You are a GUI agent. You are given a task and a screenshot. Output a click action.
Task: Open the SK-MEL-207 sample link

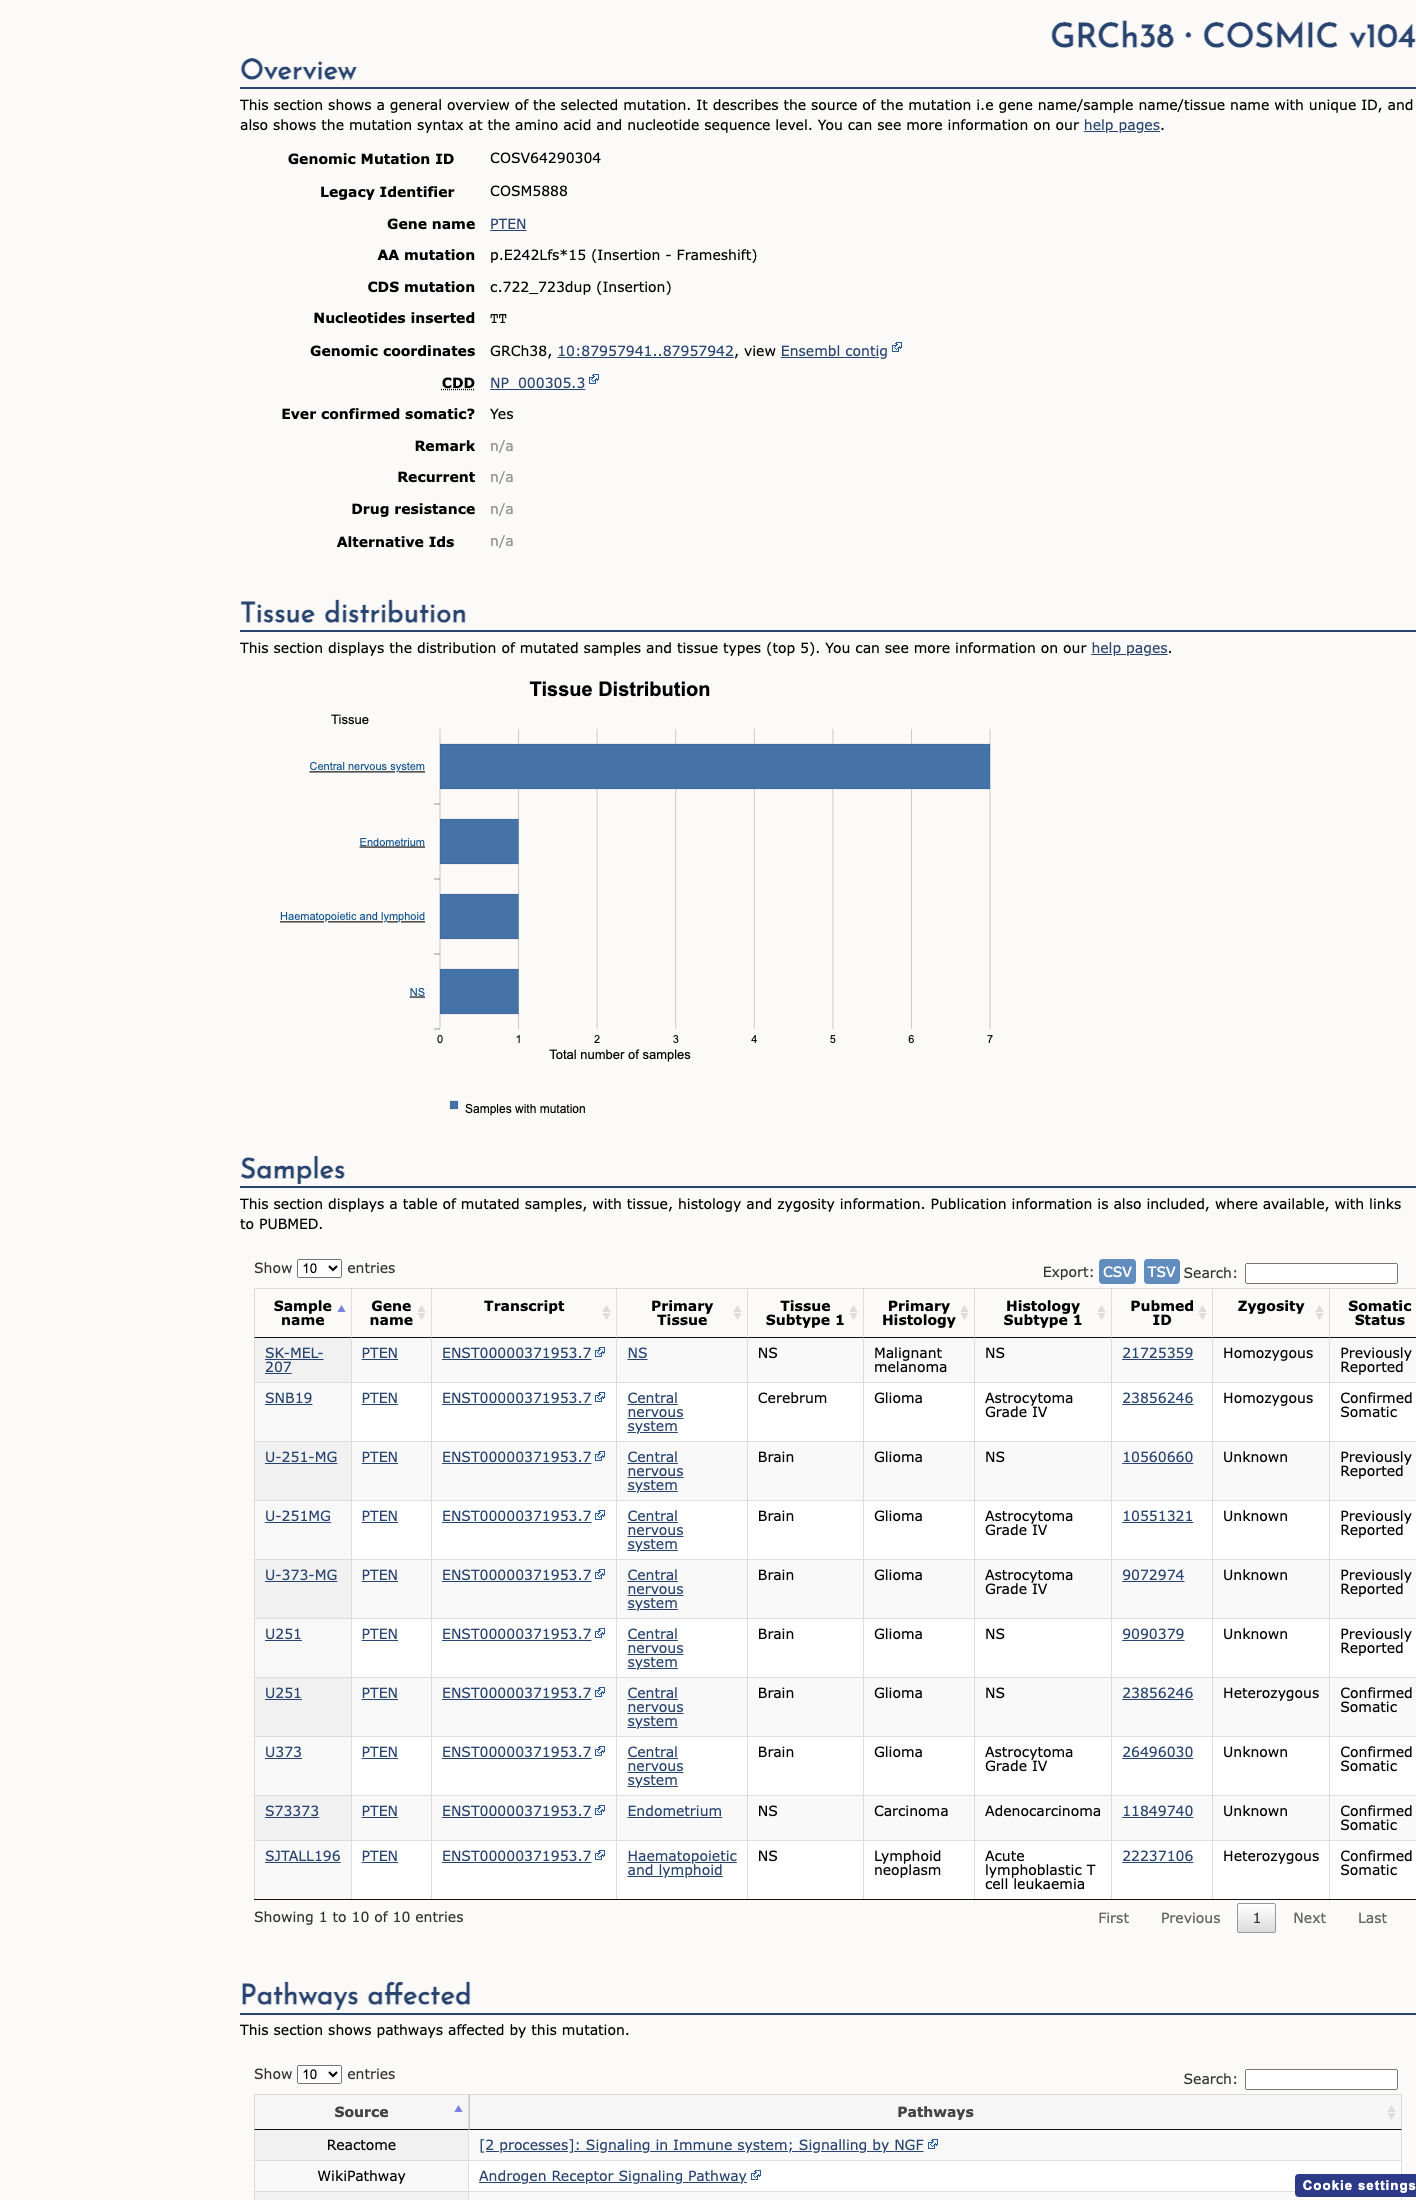294,1360
